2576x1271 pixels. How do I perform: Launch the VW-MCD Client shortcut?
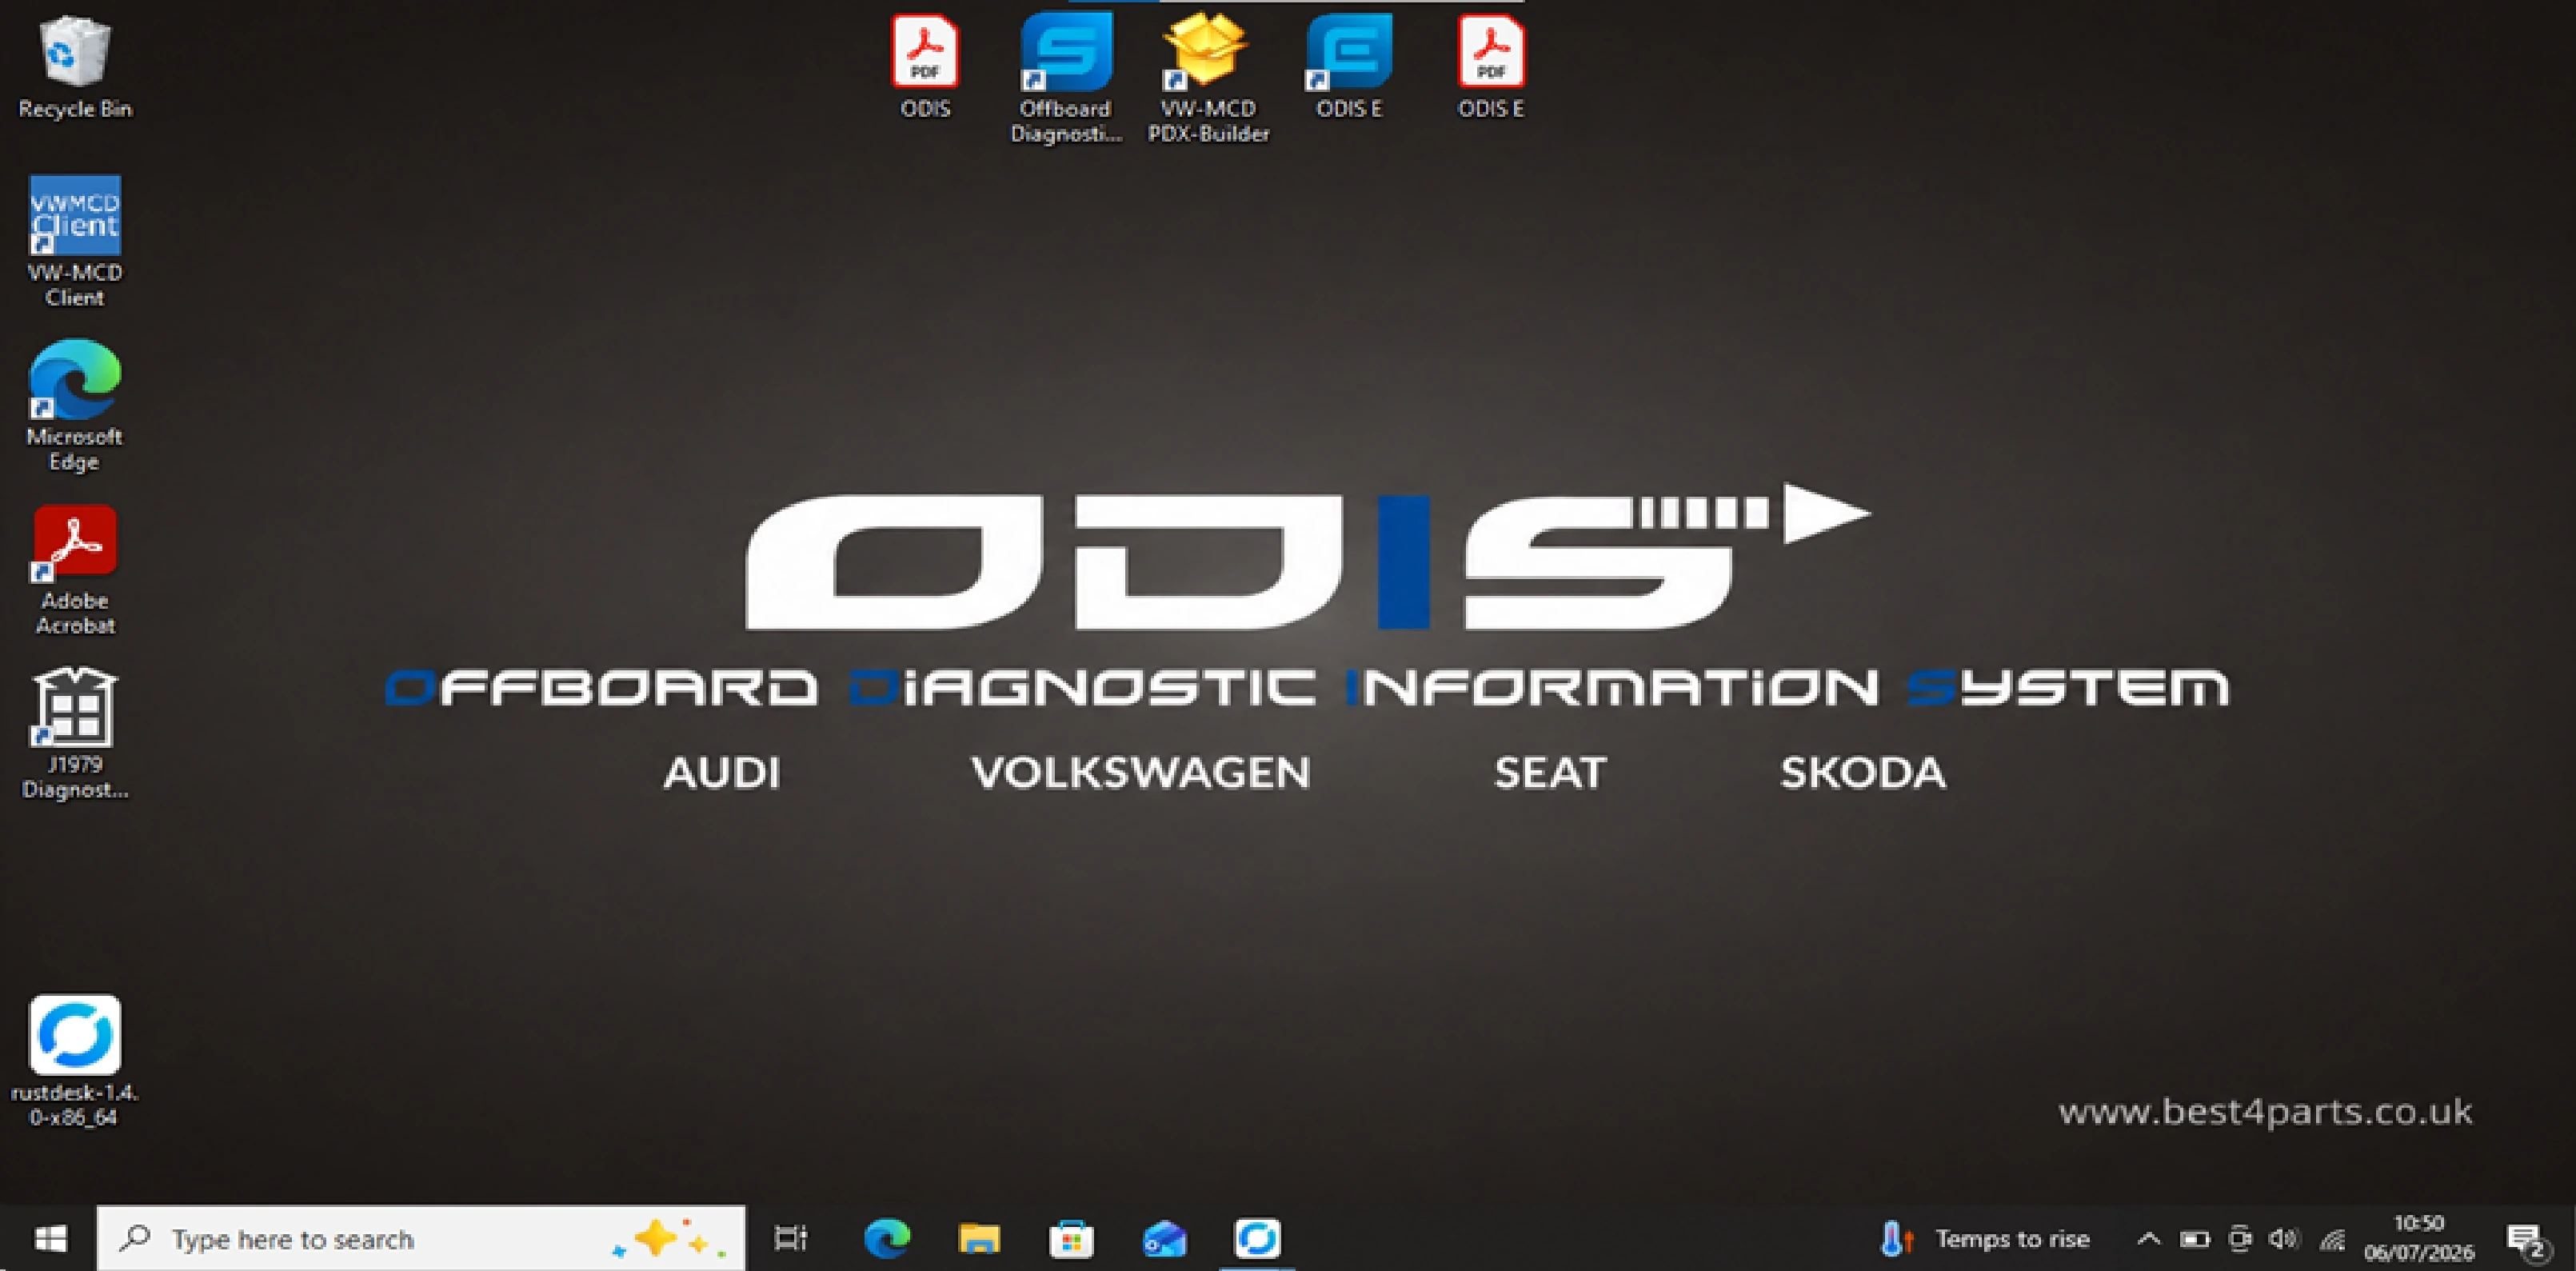click(75, 241)
